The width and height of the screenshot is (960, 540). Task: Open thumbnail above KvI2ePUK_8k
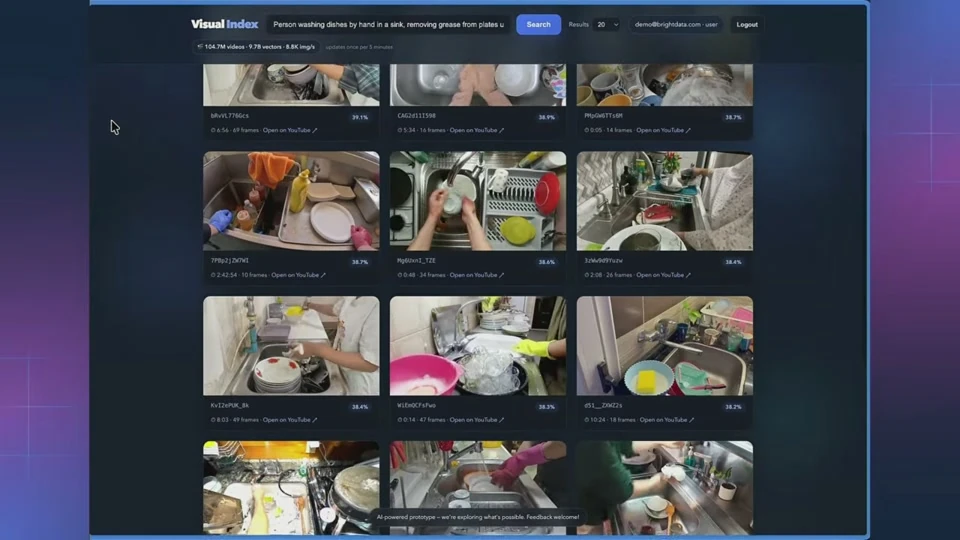(291, 346)
